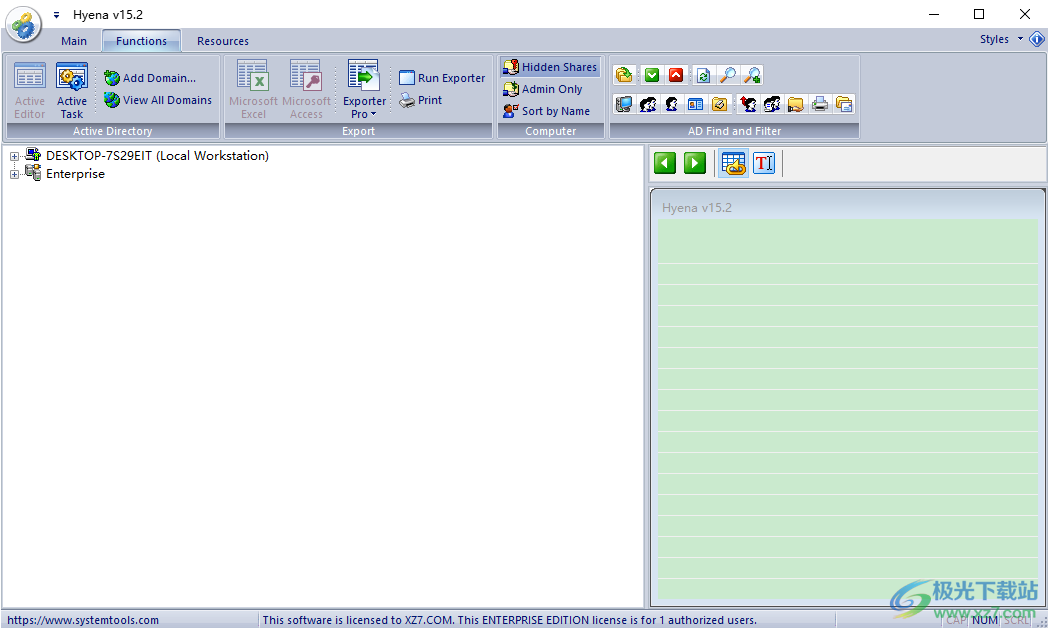Click the red T text mode icon
1049x629 pixels.
764,163
